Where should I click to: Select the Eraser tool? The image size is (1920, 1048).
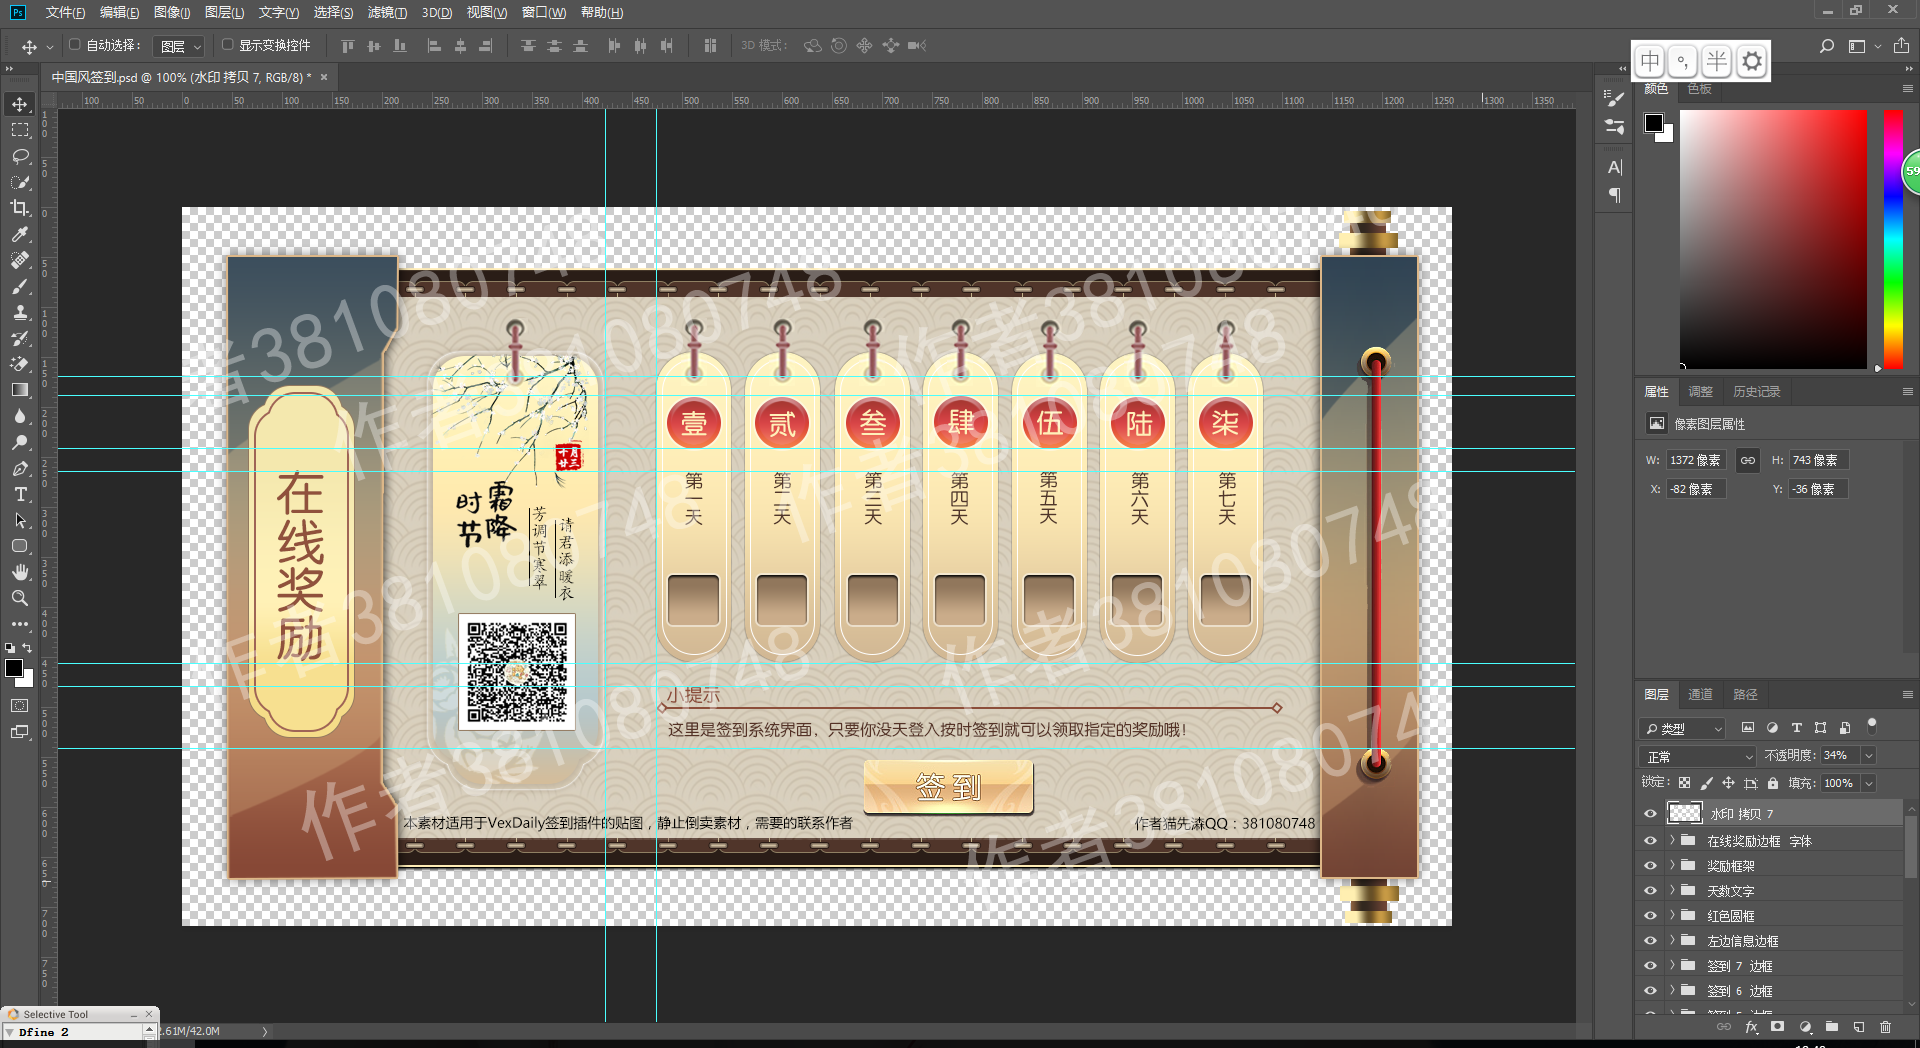(x=20, y=364)
